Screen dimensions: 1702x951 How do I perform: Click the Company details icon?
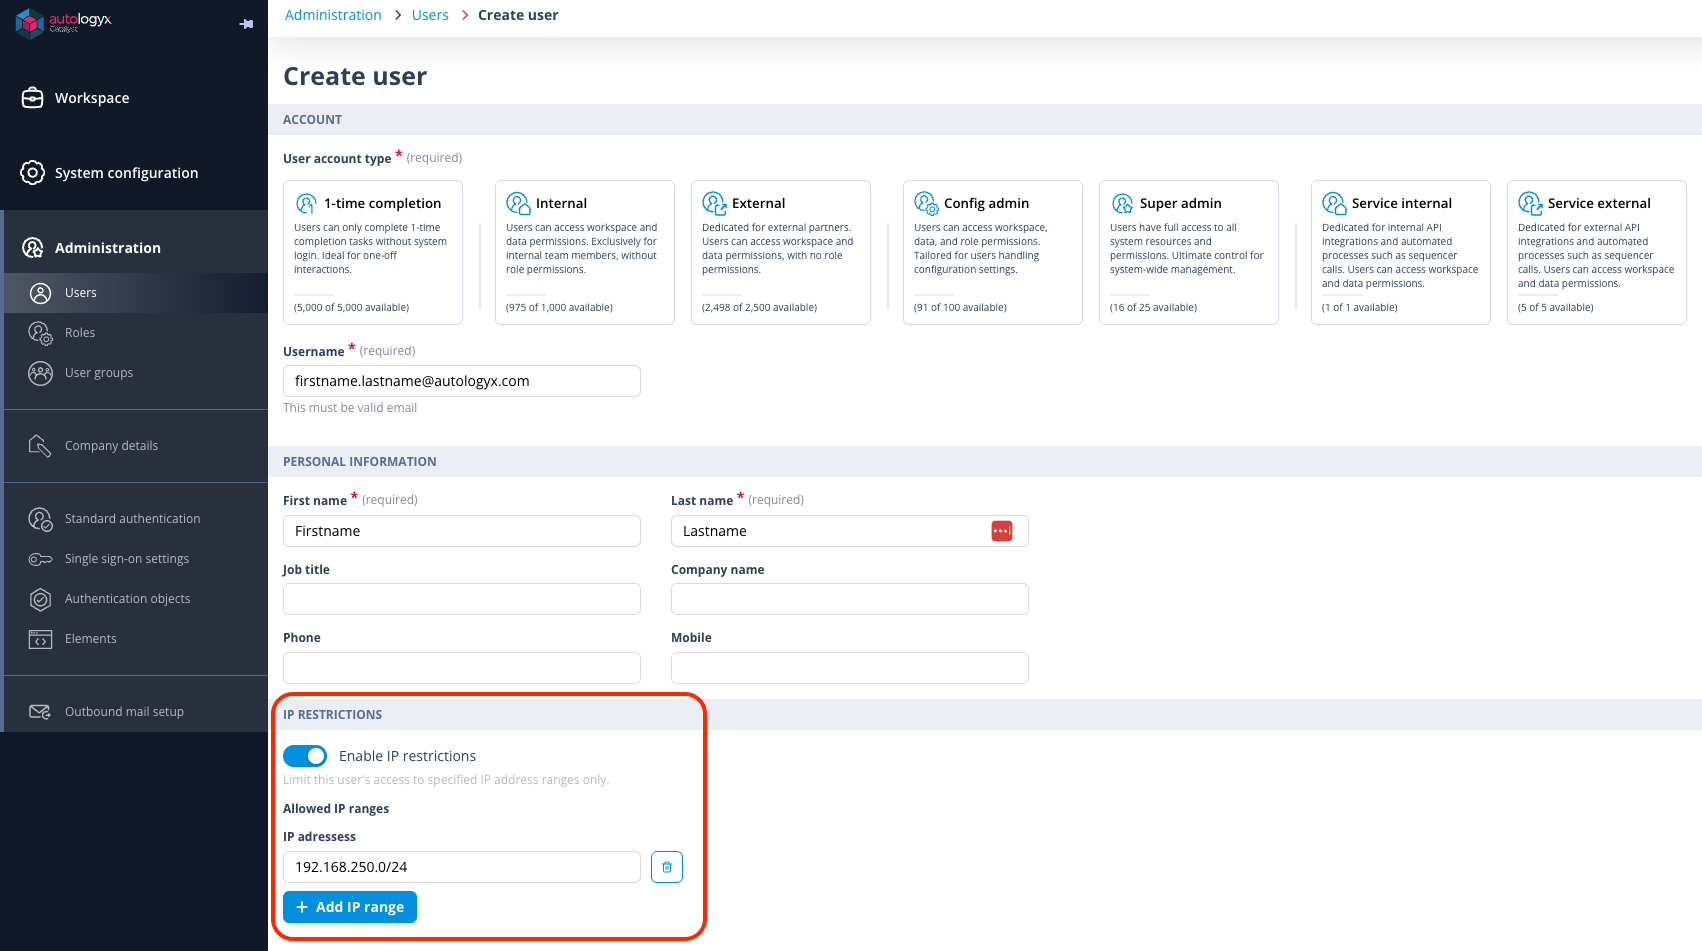coord(40,446)
